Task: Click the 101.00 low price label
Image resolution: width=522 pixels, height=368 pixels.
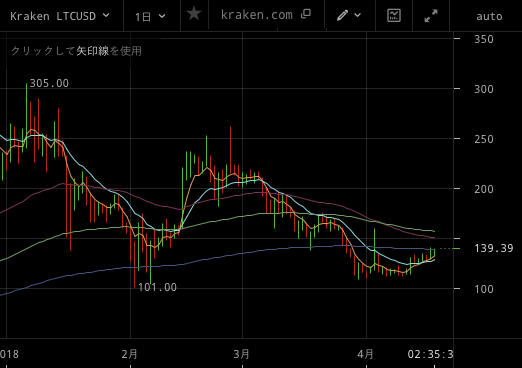Action: 157,287
